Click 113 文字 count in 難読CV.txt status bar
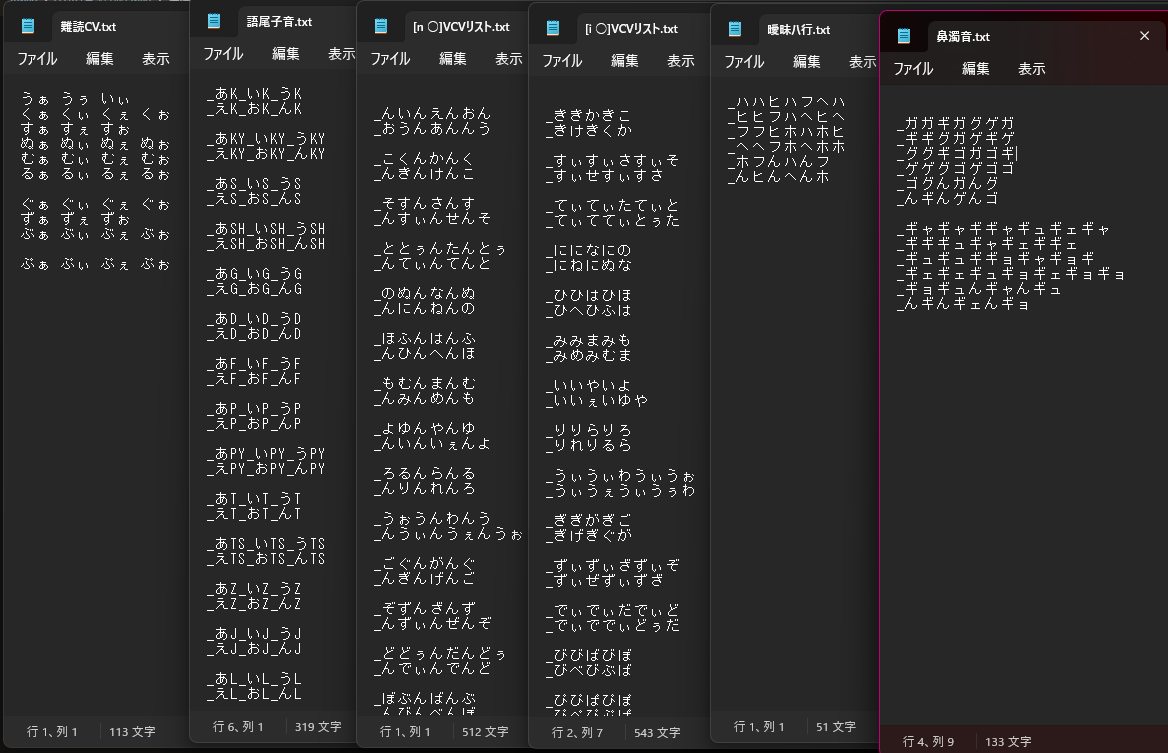Viewport: 1168px width, 753px height. coord(132,732)
